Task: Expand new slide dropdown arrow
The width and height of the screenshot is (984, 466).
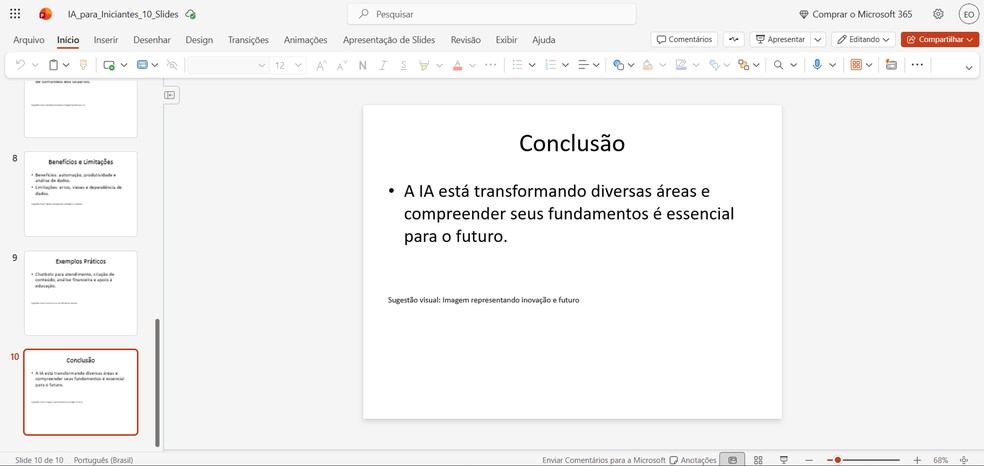Action: pos(124,65)
